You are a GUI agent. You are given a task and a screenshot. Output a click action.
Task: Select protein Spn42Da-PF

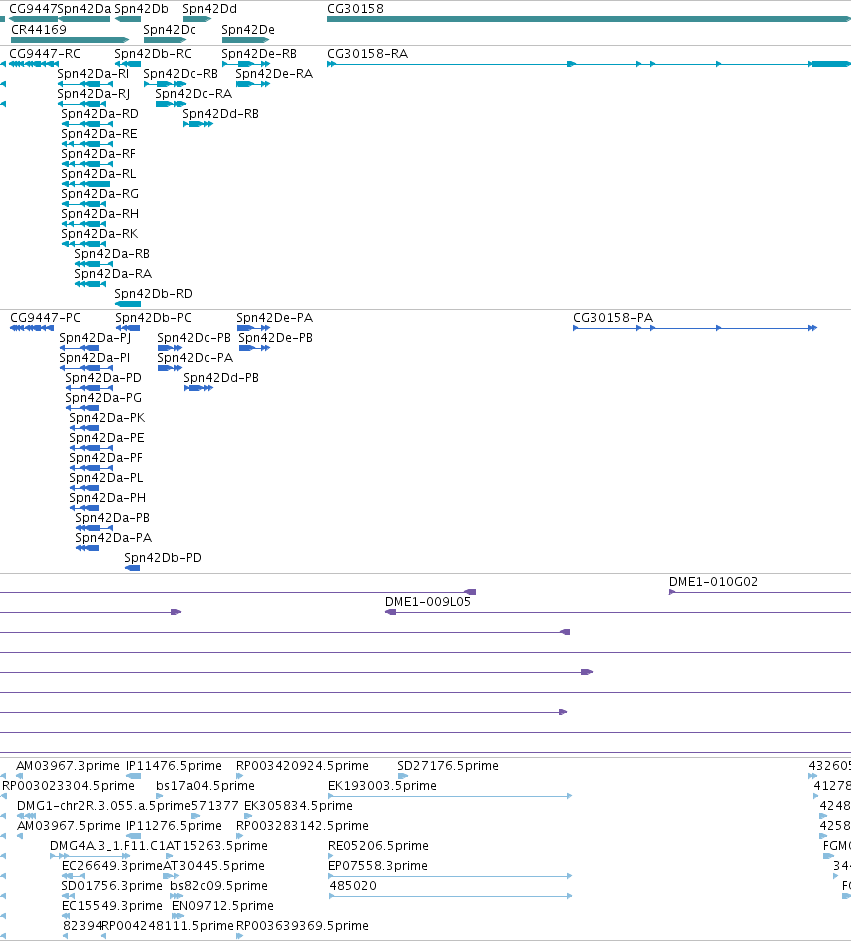(x=106, y=457)
